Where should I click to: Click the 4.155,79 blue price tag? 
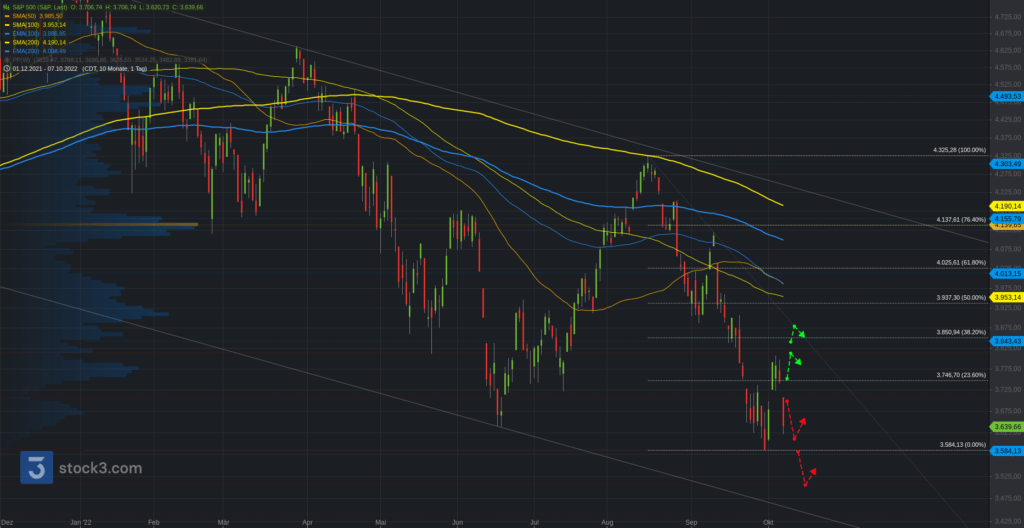(x=1006, y=218)
